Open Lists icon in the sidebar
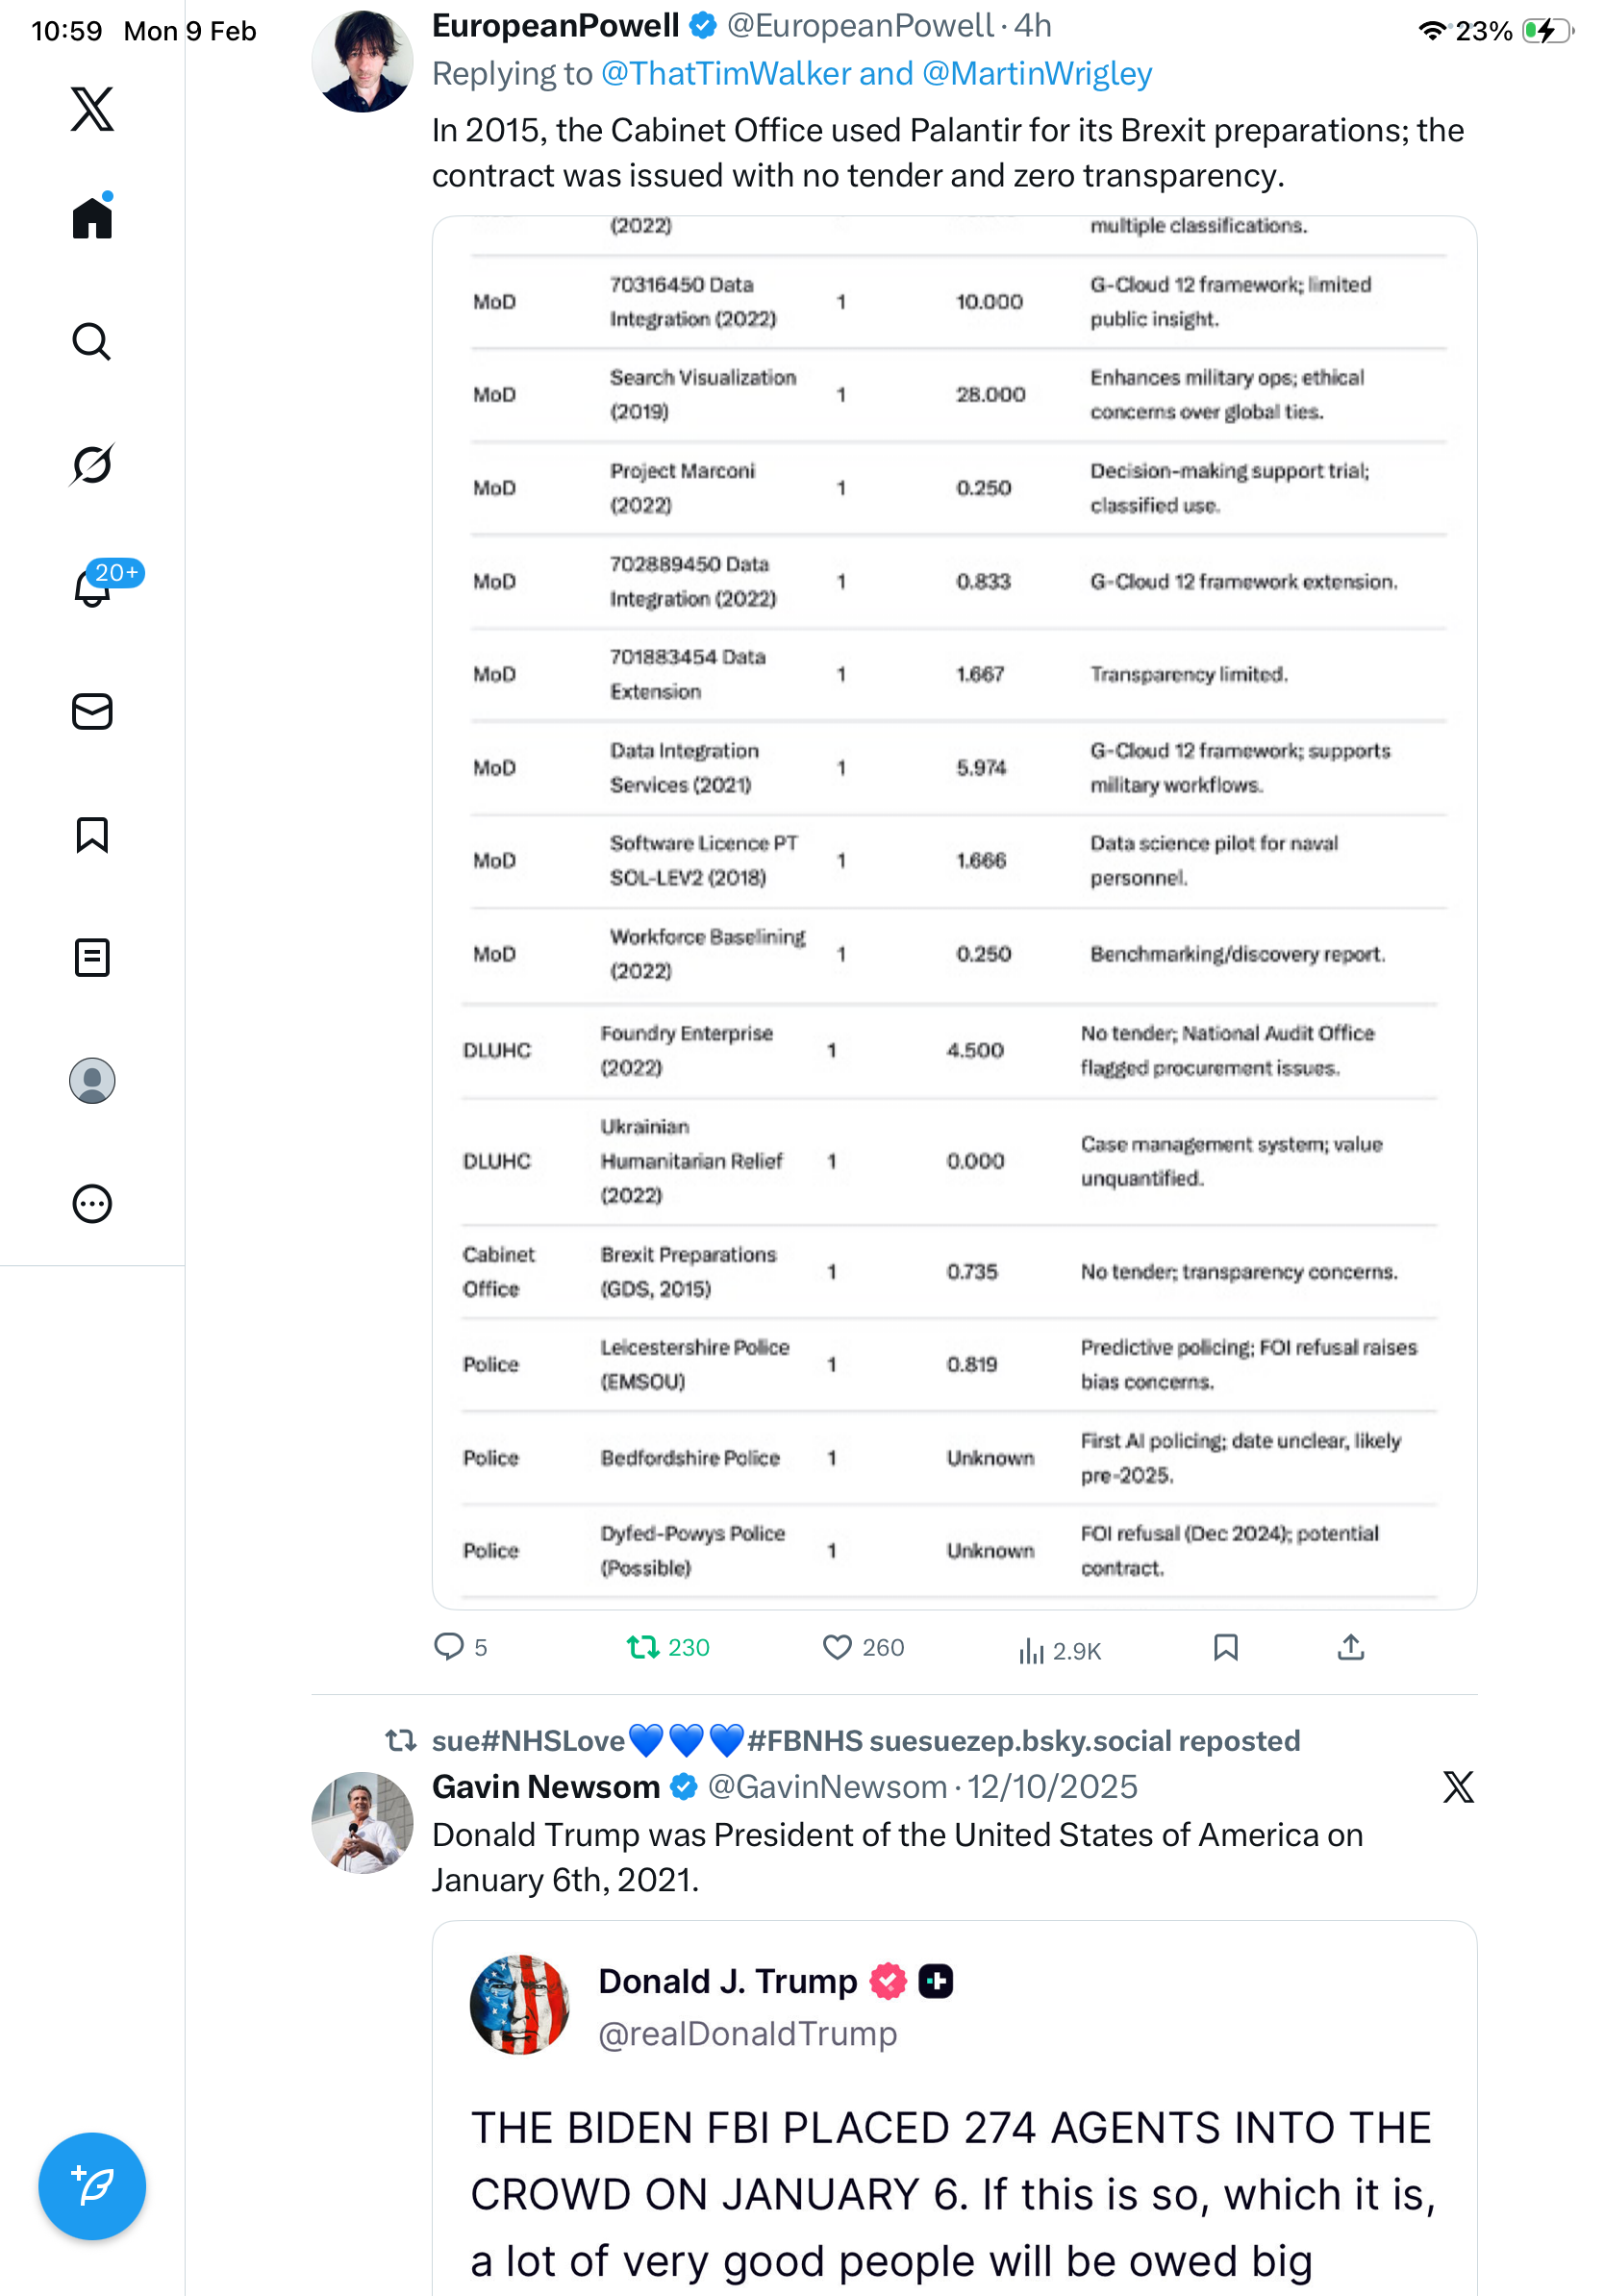This screenshot has width=1604, height=2296. [x=92, y=958]
